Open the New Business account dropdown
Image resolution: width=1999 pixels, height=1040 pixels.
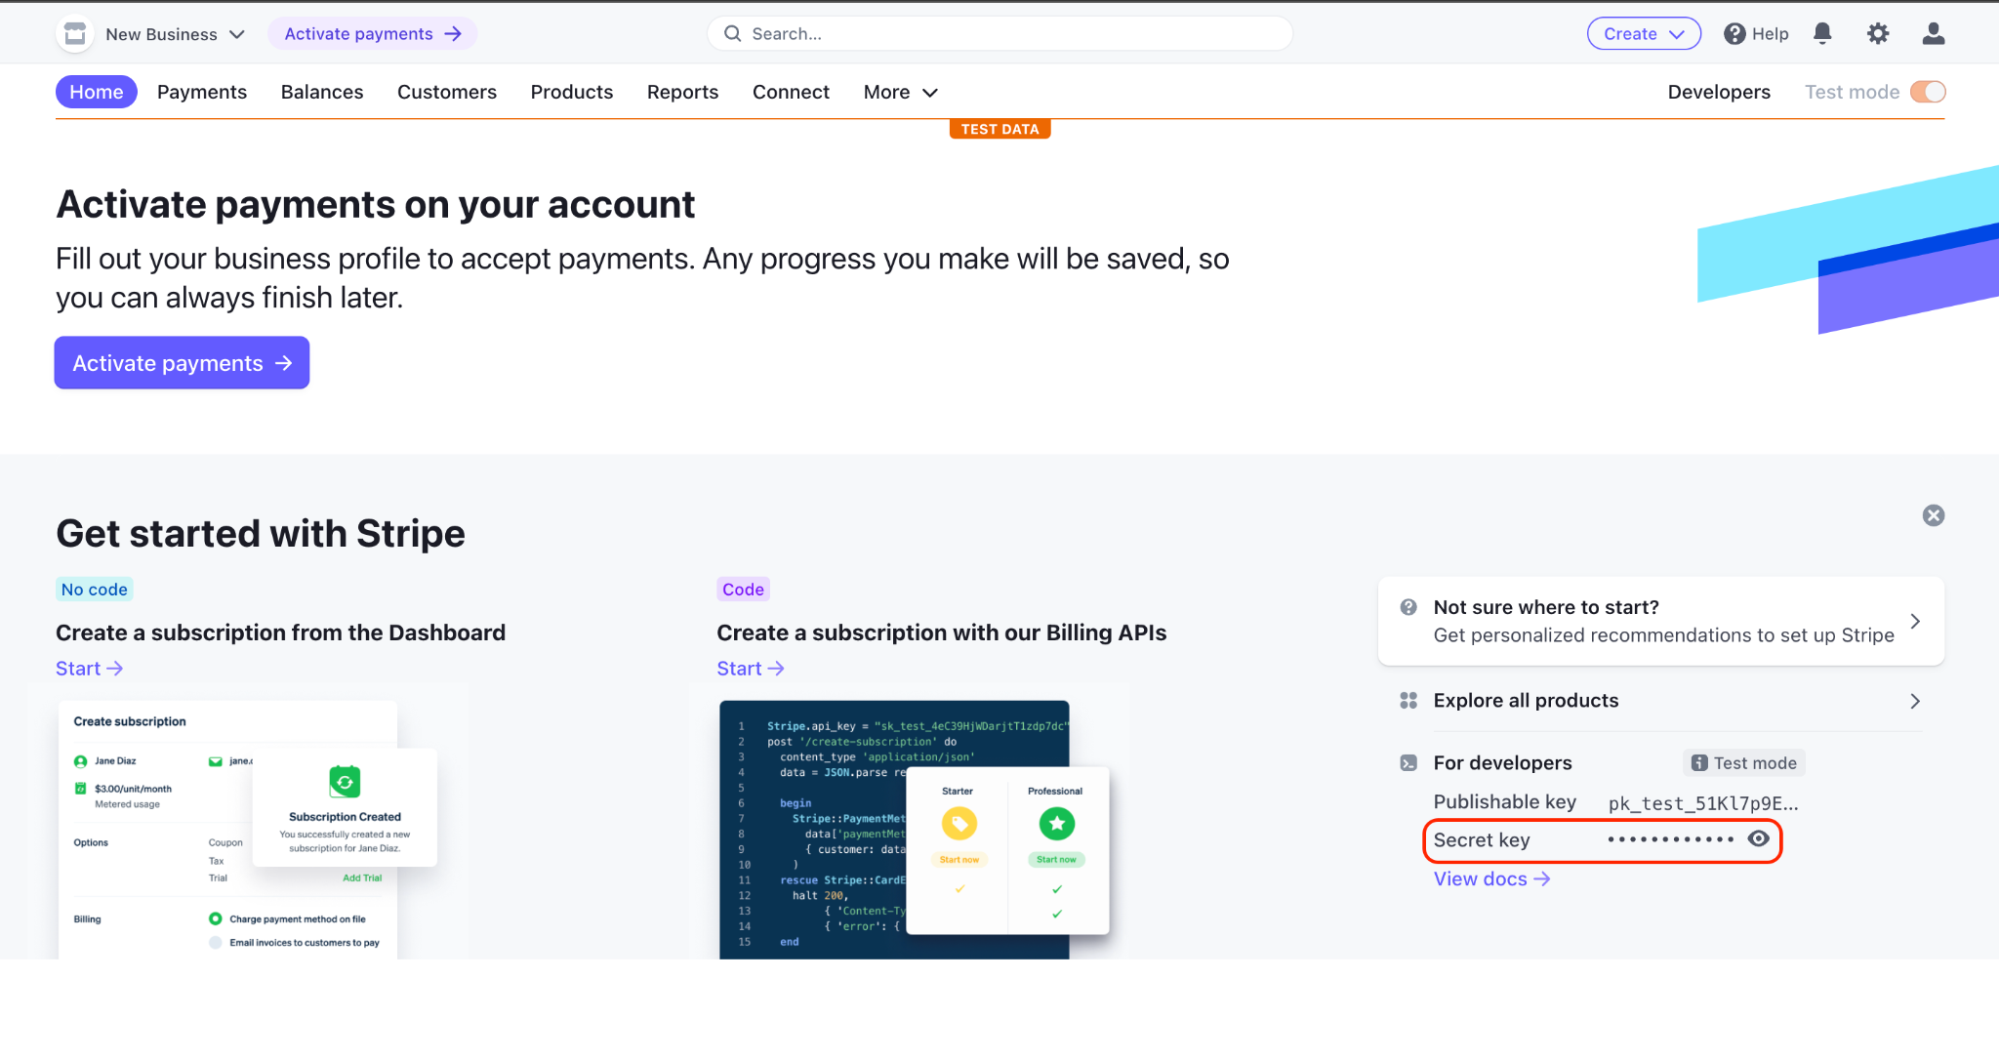(x=175, y=34)
